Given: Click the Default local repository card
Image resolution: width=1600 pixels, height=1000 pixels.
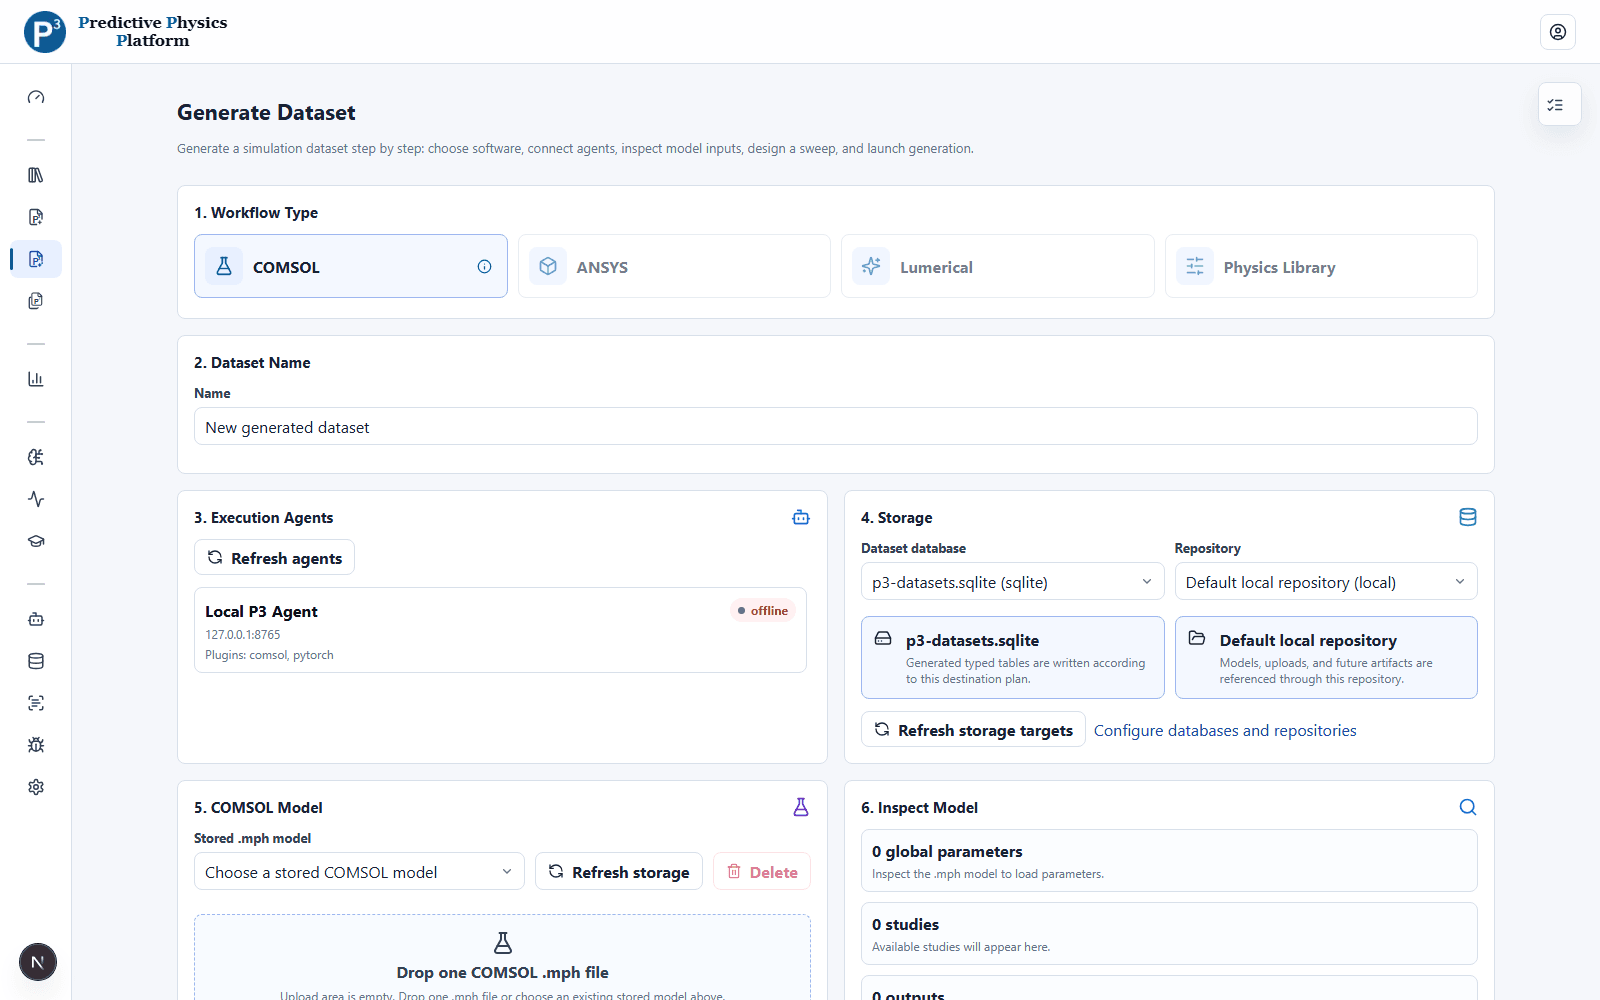Looking at the screenshot, I should 1326,658.
